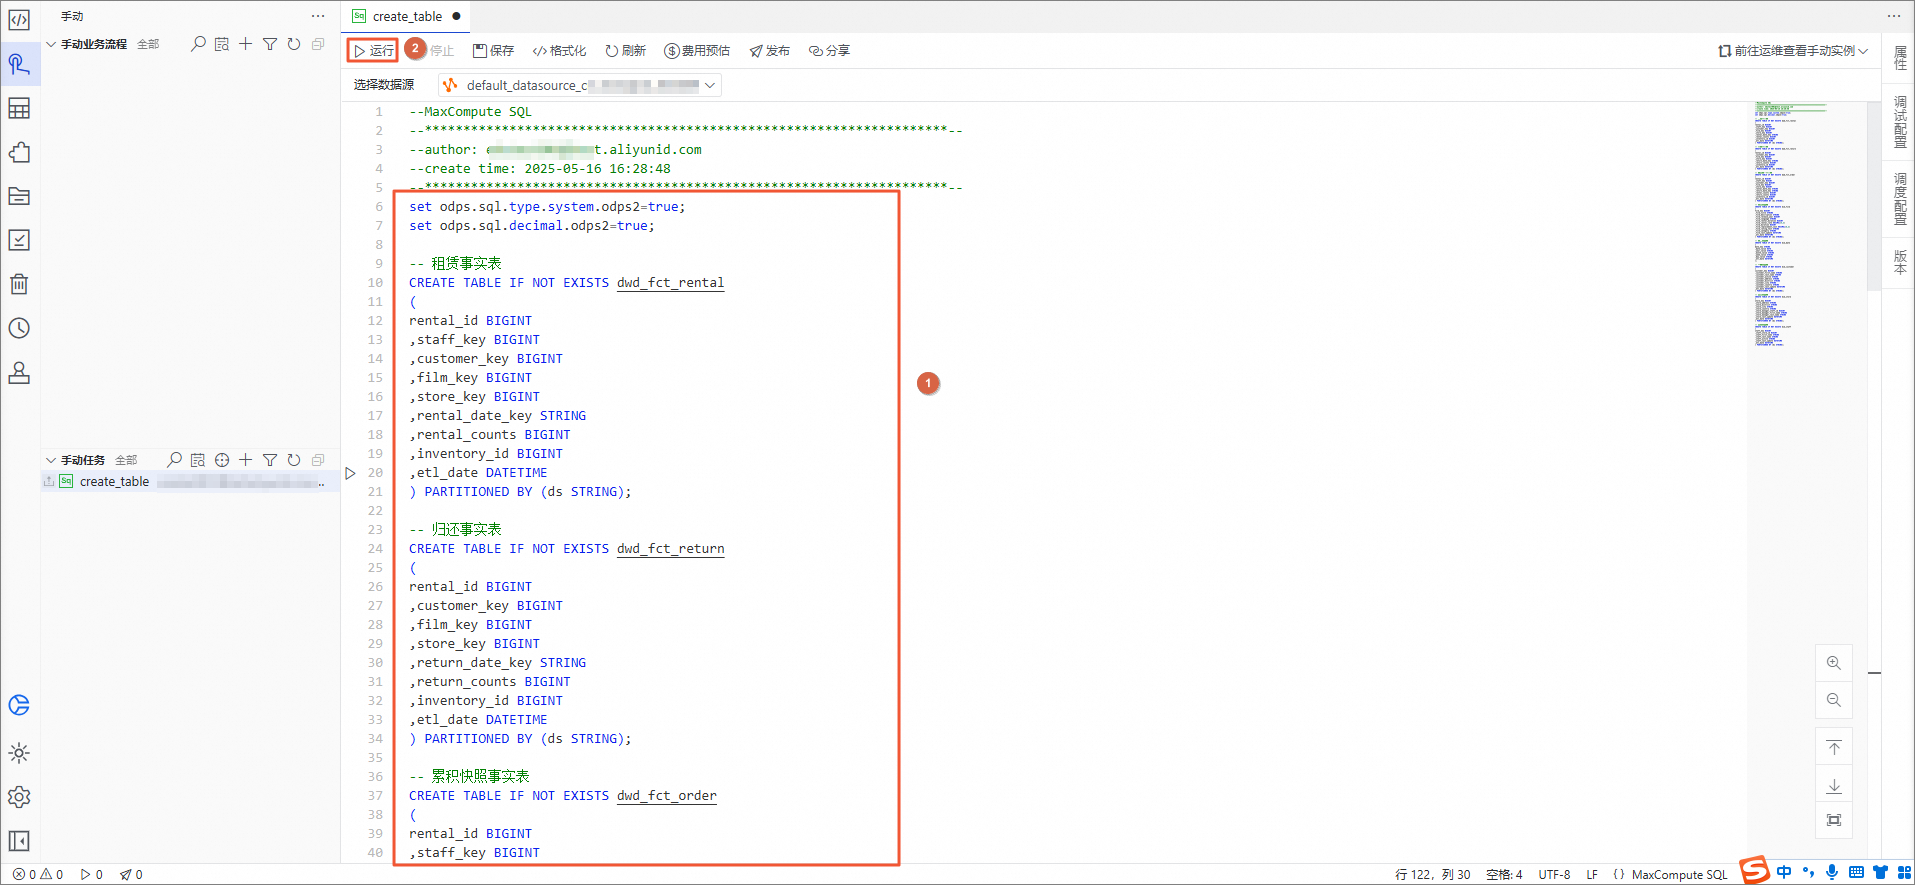Viewport: 1915px width, 885px height.
Task: Open the sidebar panel more options (...) menu
Action: point(318,16)
